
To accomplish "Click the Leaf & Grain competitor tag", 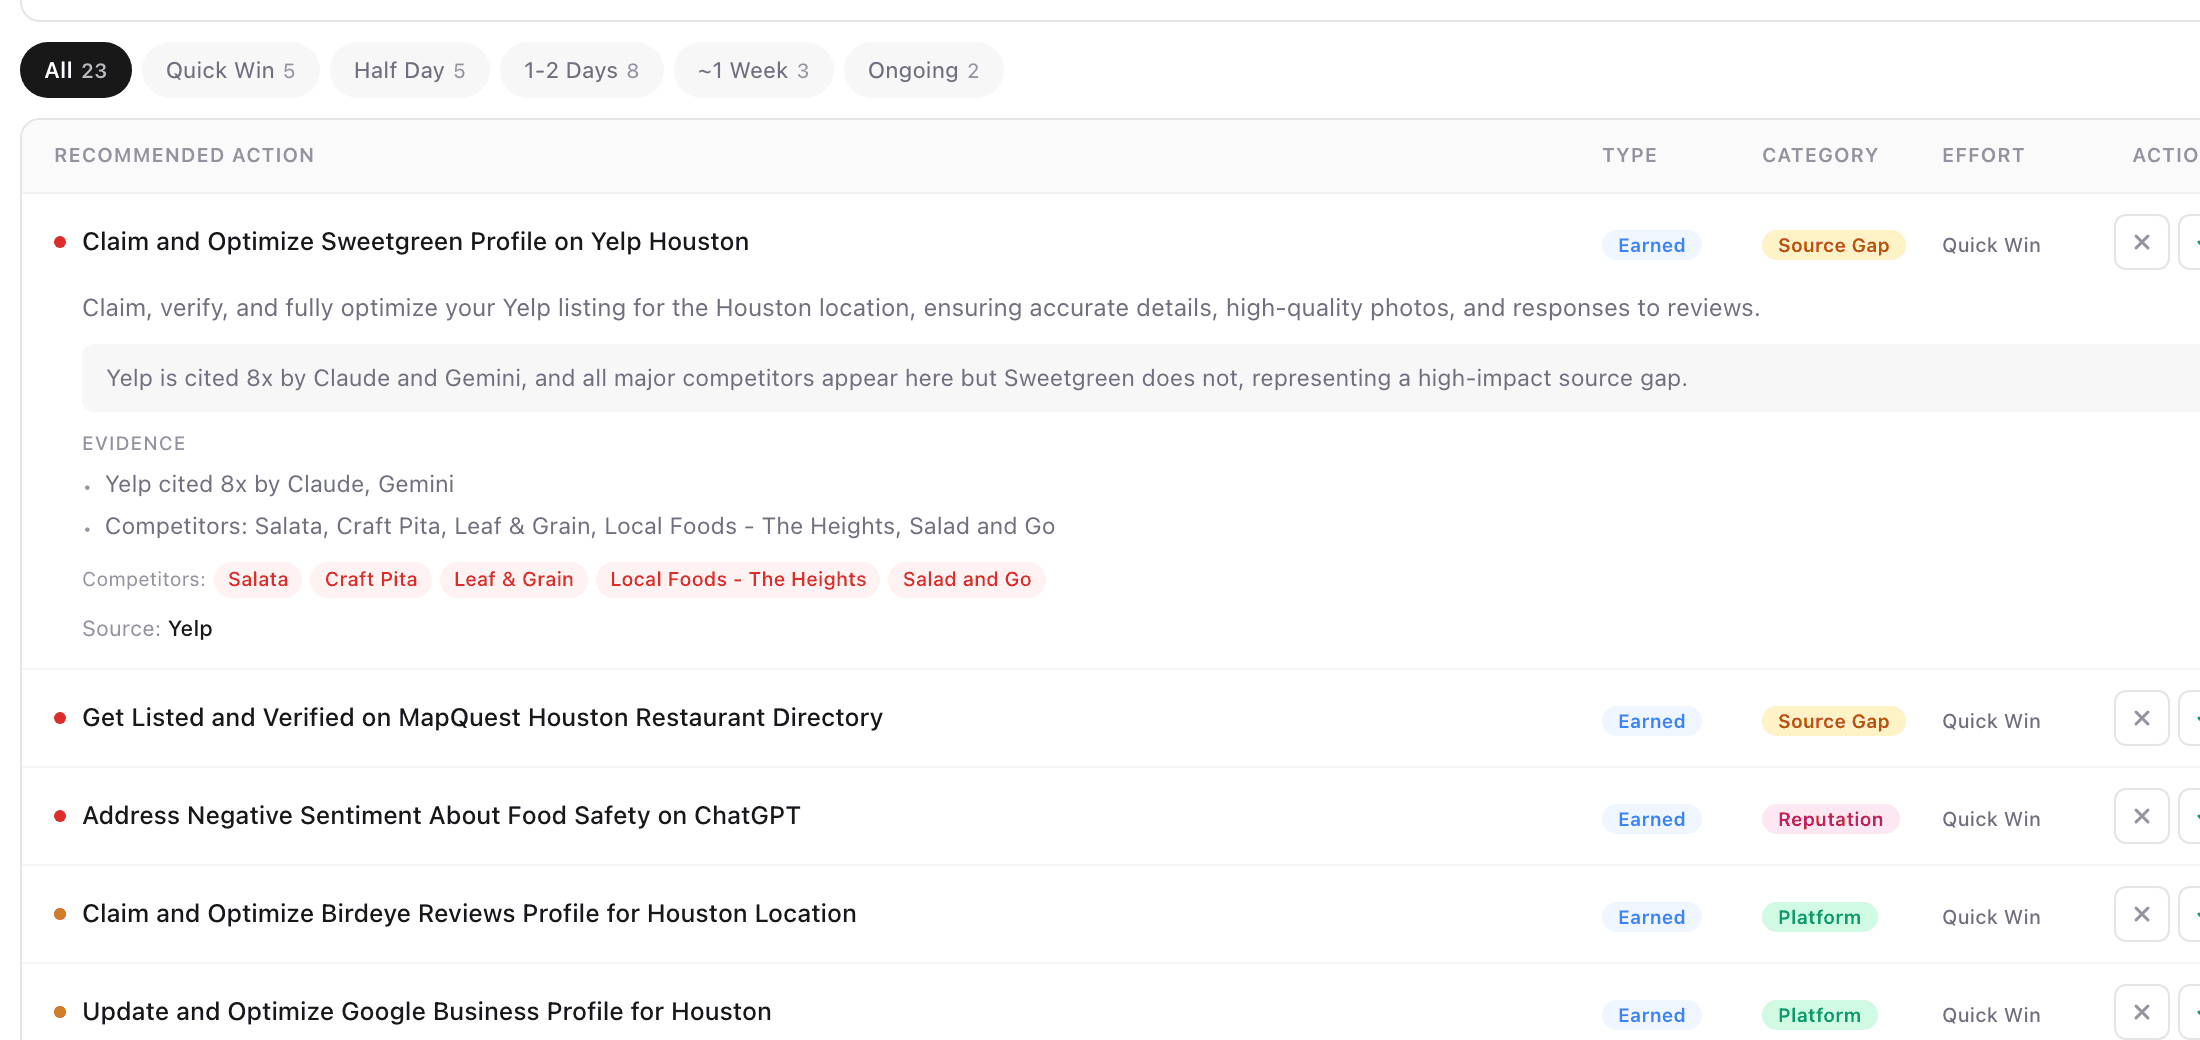I will pyautogui.click(x=514, y=580).
